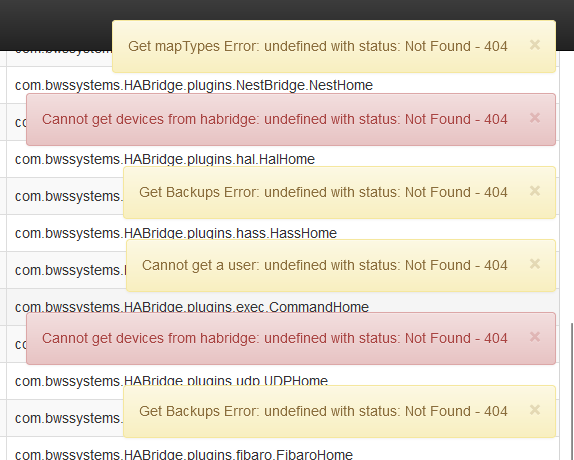The image size is (574, 460).
Task: Click the red habridge alert text below NestHome
Action: coord(275,119)
